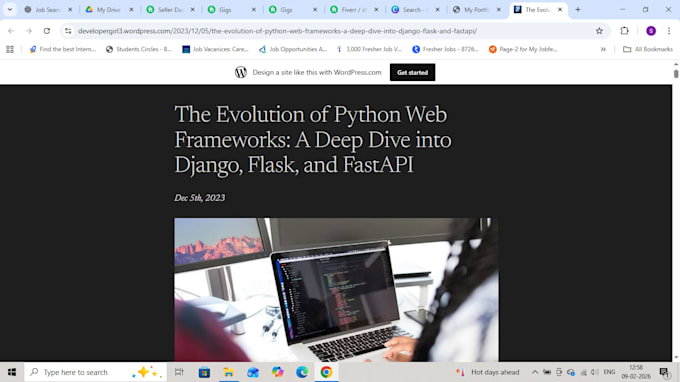
Task: Open Copilot from taskbar
Action: coord(278,372)
